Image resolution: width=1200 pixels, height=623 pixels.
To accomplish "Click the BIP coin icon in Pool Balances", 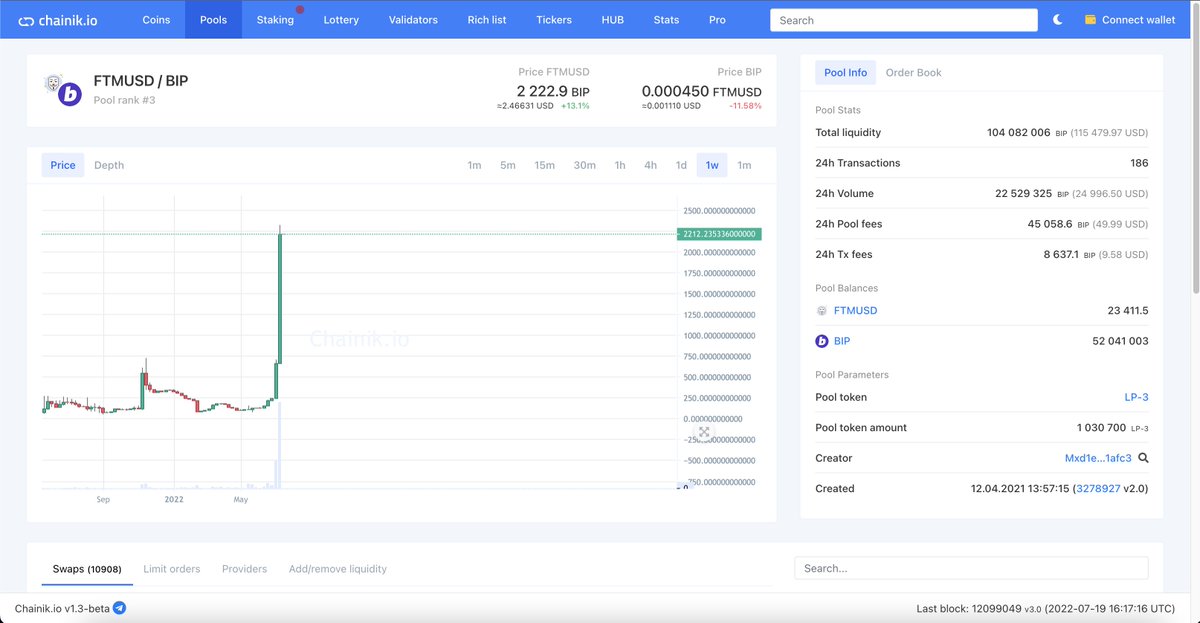I will click(822, 341).
